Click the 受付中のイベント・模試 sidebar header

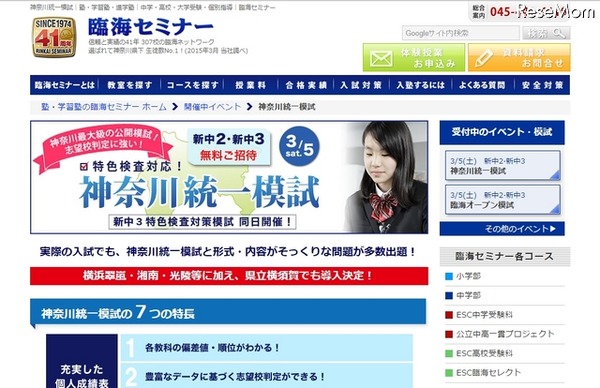(x=502, y=132)
